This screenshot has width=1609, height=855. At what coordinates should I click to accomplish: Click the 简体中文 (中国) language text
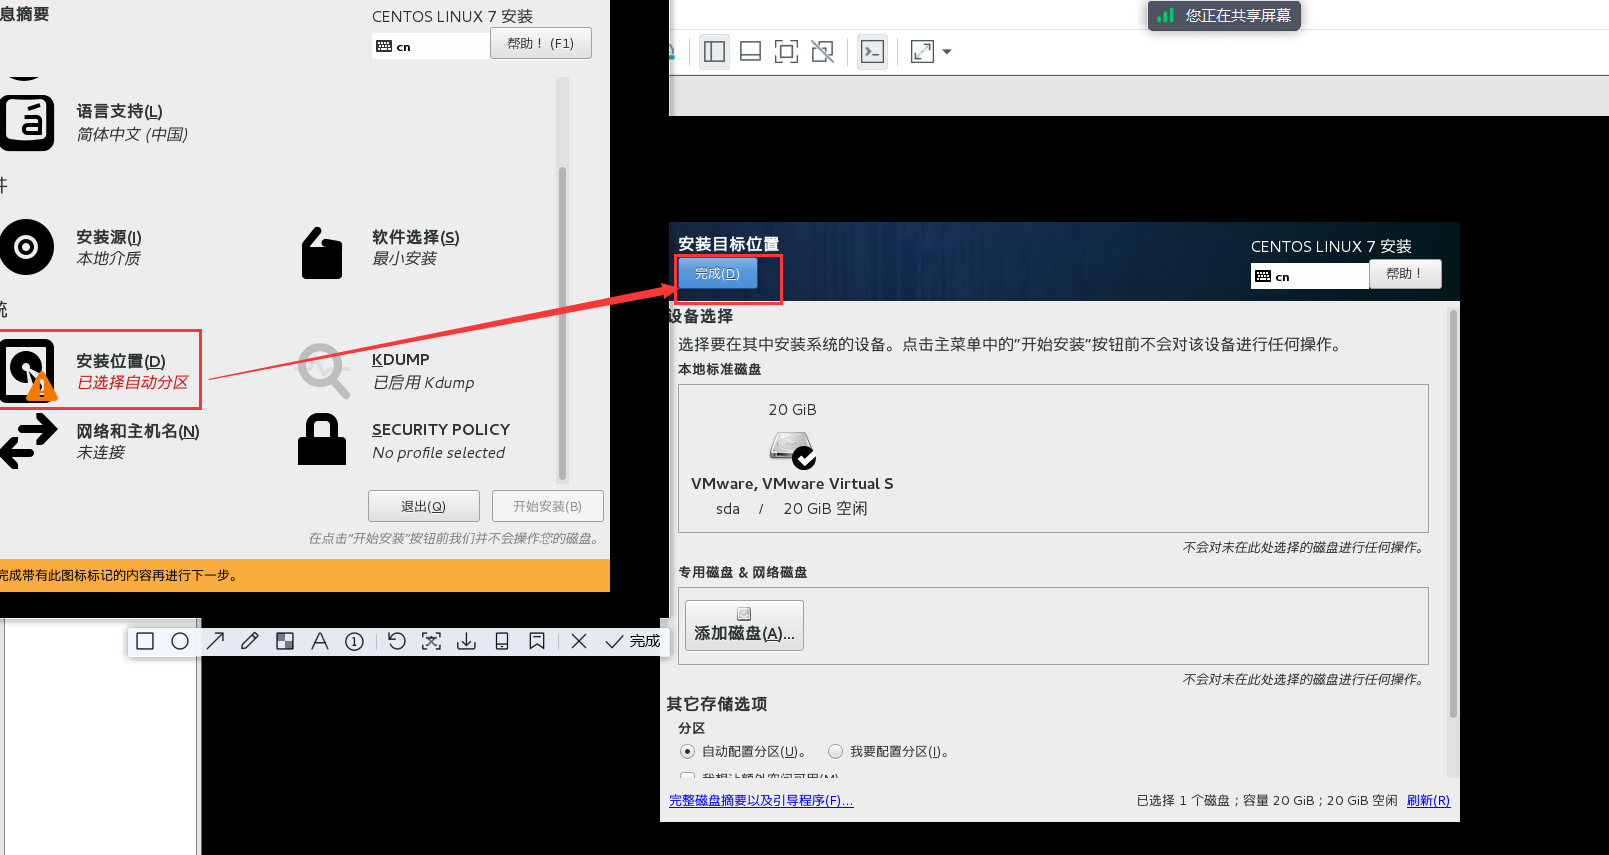click(132, 134)
